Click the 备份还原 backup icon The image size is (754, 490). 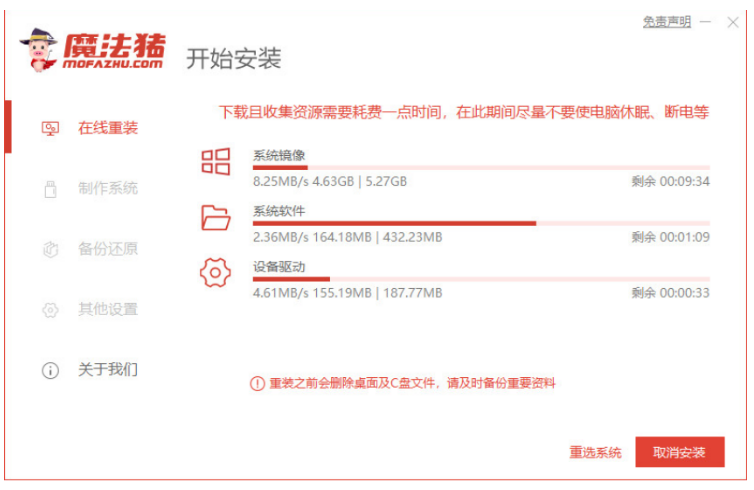tap(50, 249)
